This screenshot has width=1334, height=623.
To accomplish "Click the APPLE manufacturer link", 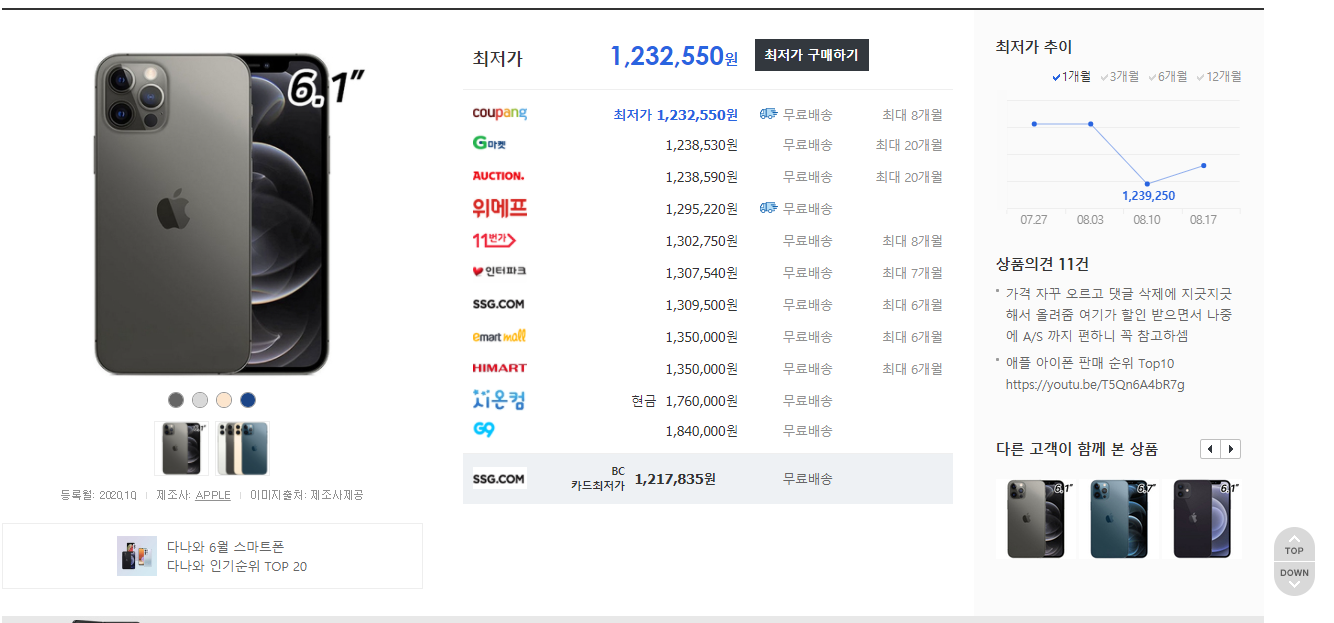I will [x=213, y=495].
